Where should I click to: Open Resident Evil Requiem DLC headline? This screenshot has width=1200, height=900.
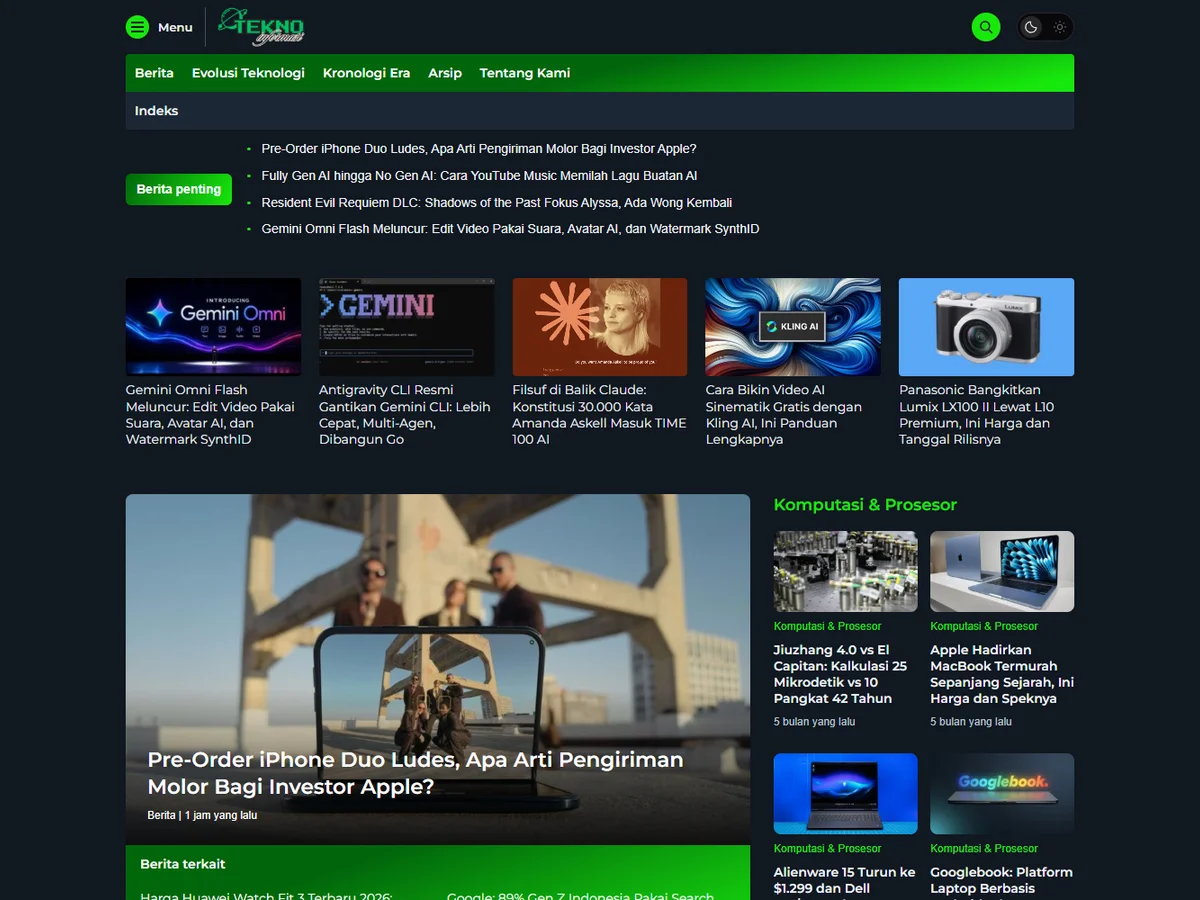click(497, 203)
